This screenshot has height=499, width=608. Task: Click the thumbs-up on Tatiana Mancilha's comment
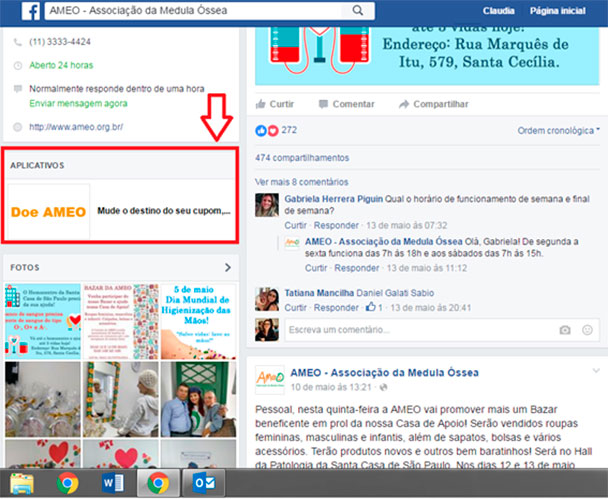[x=370, y=307]
